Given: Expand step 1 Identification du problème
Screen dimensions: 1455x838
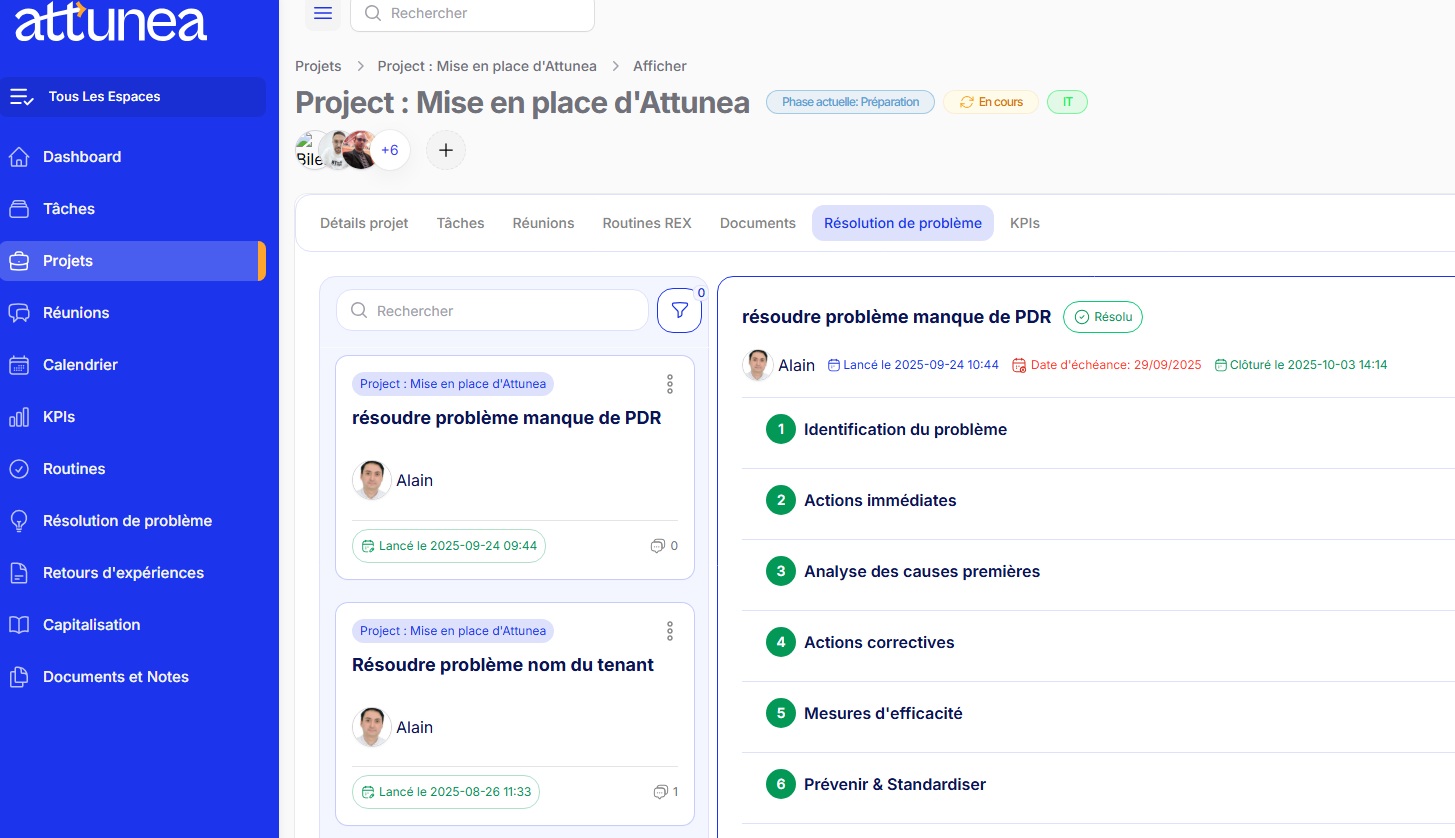Looking at the screenshot, I should pyautogui.click(x=905, y=430).
